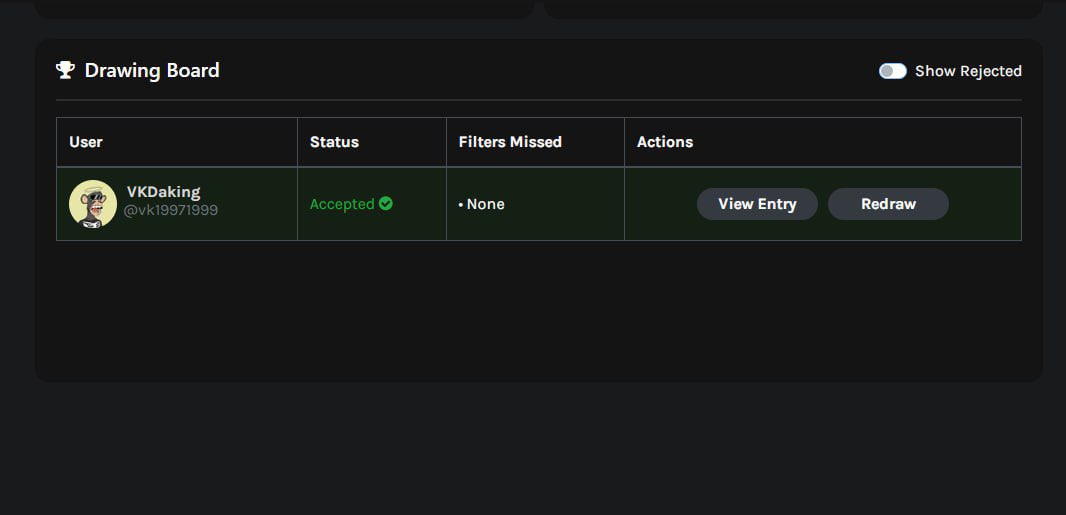Toggle the Show Rejected switch
Image resolution: width=1066 pixels, height=515 pixels.
coord(892,71)
